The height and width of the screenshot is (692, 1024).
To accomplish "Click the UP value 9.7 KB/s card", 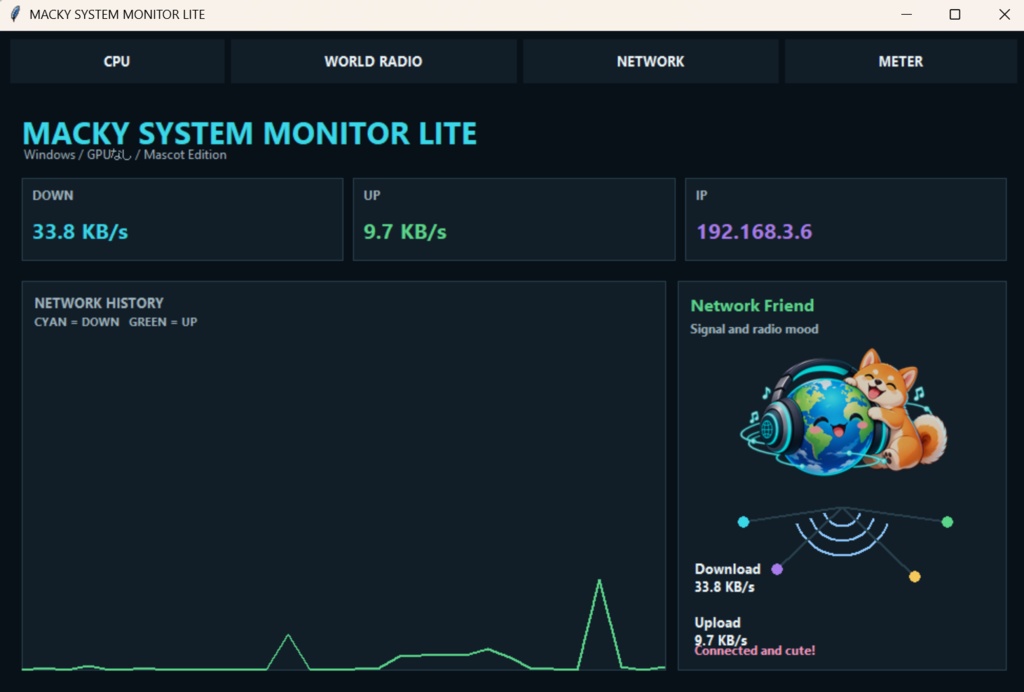I will click(x=514, y=219).
